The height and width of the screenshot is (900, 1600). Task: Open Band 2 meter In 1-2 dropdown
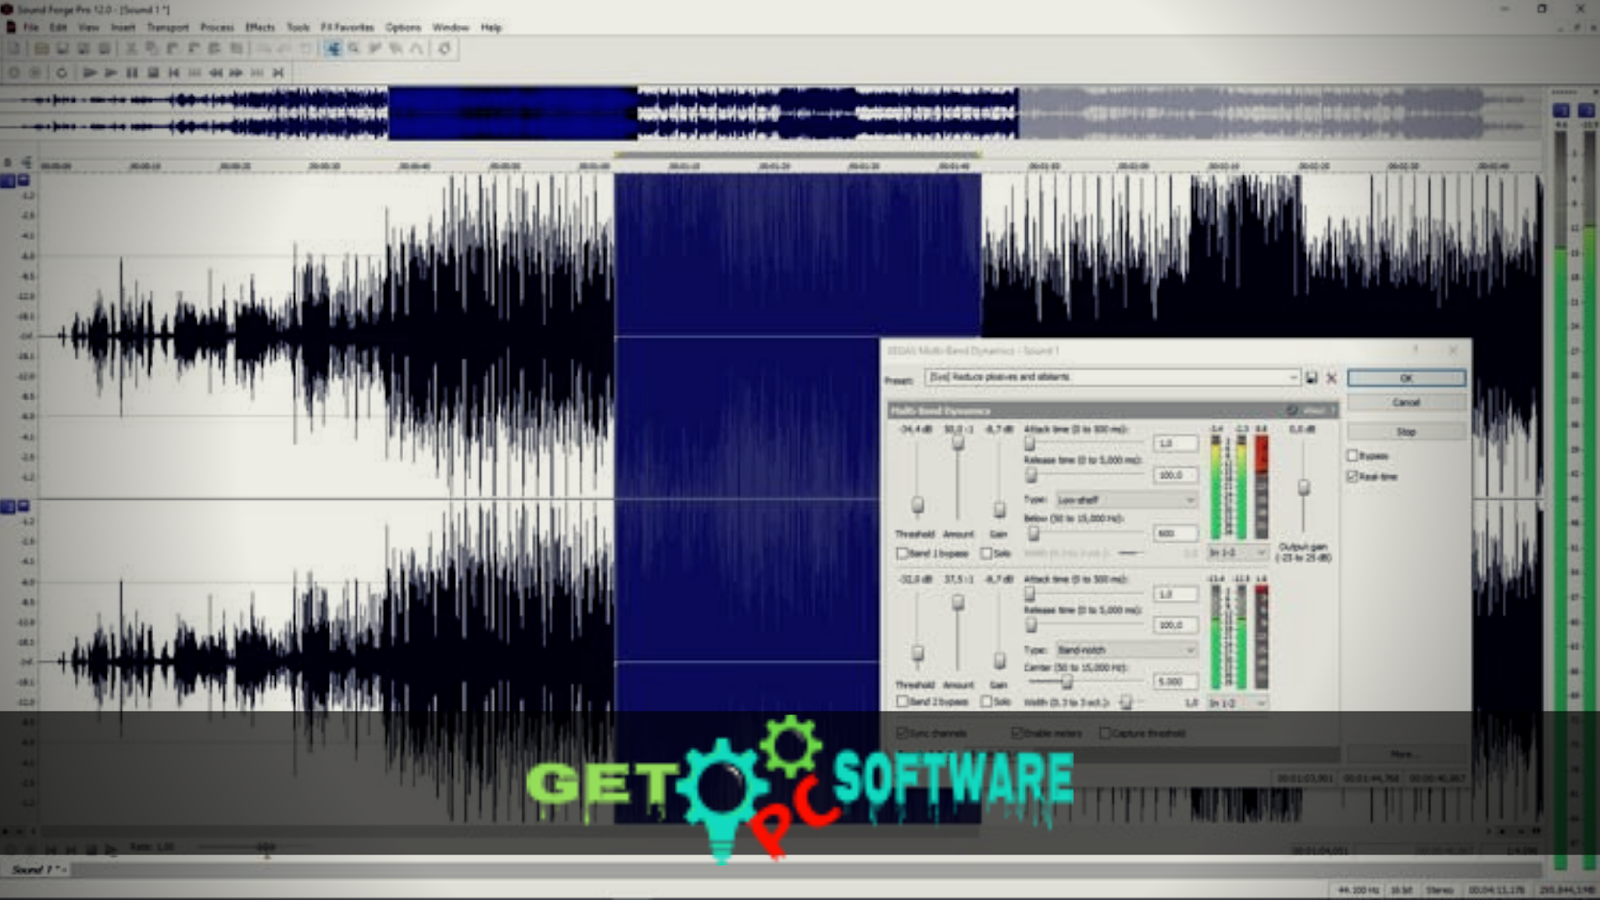pyautogui.click(x=1238, y=703)
